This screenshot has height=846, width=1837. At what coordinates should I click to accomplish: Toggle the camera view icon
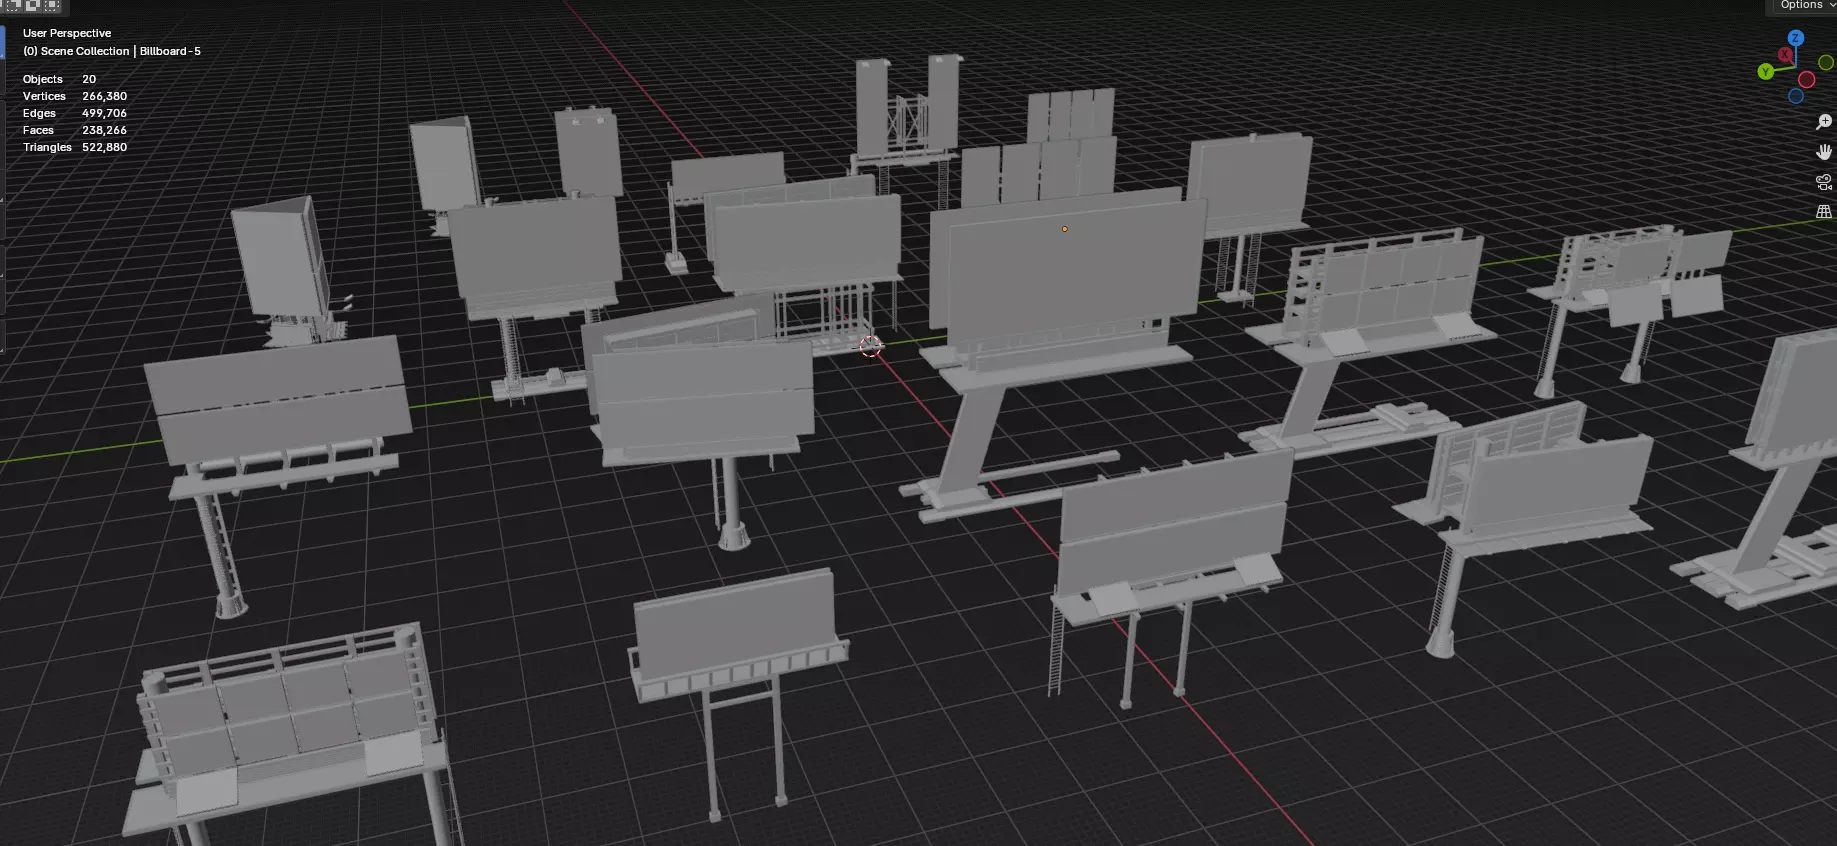1824,182
